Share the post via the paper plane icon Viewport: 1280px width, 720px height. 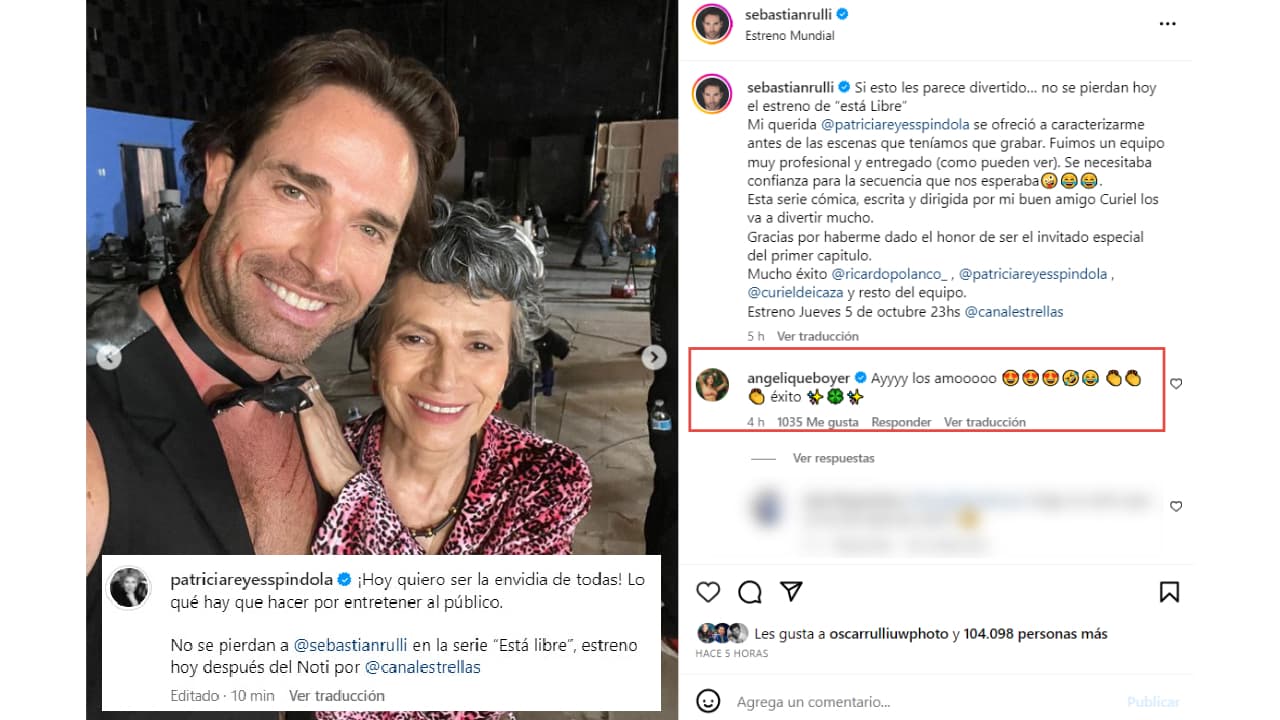(792, 592)
